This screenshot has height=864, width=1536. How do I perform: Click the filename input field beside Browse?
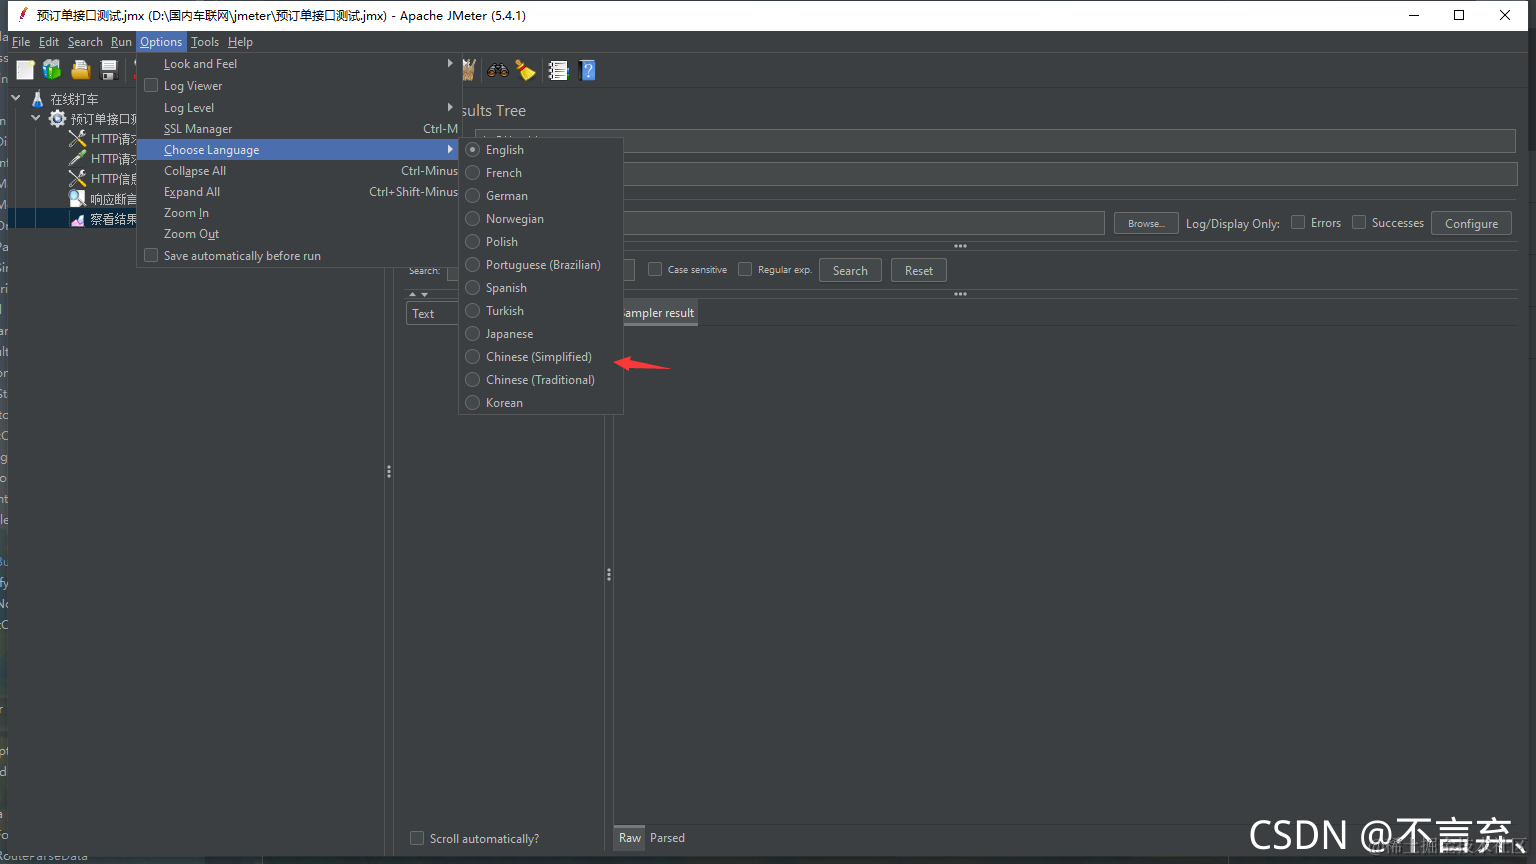click(x=864, y=222)
